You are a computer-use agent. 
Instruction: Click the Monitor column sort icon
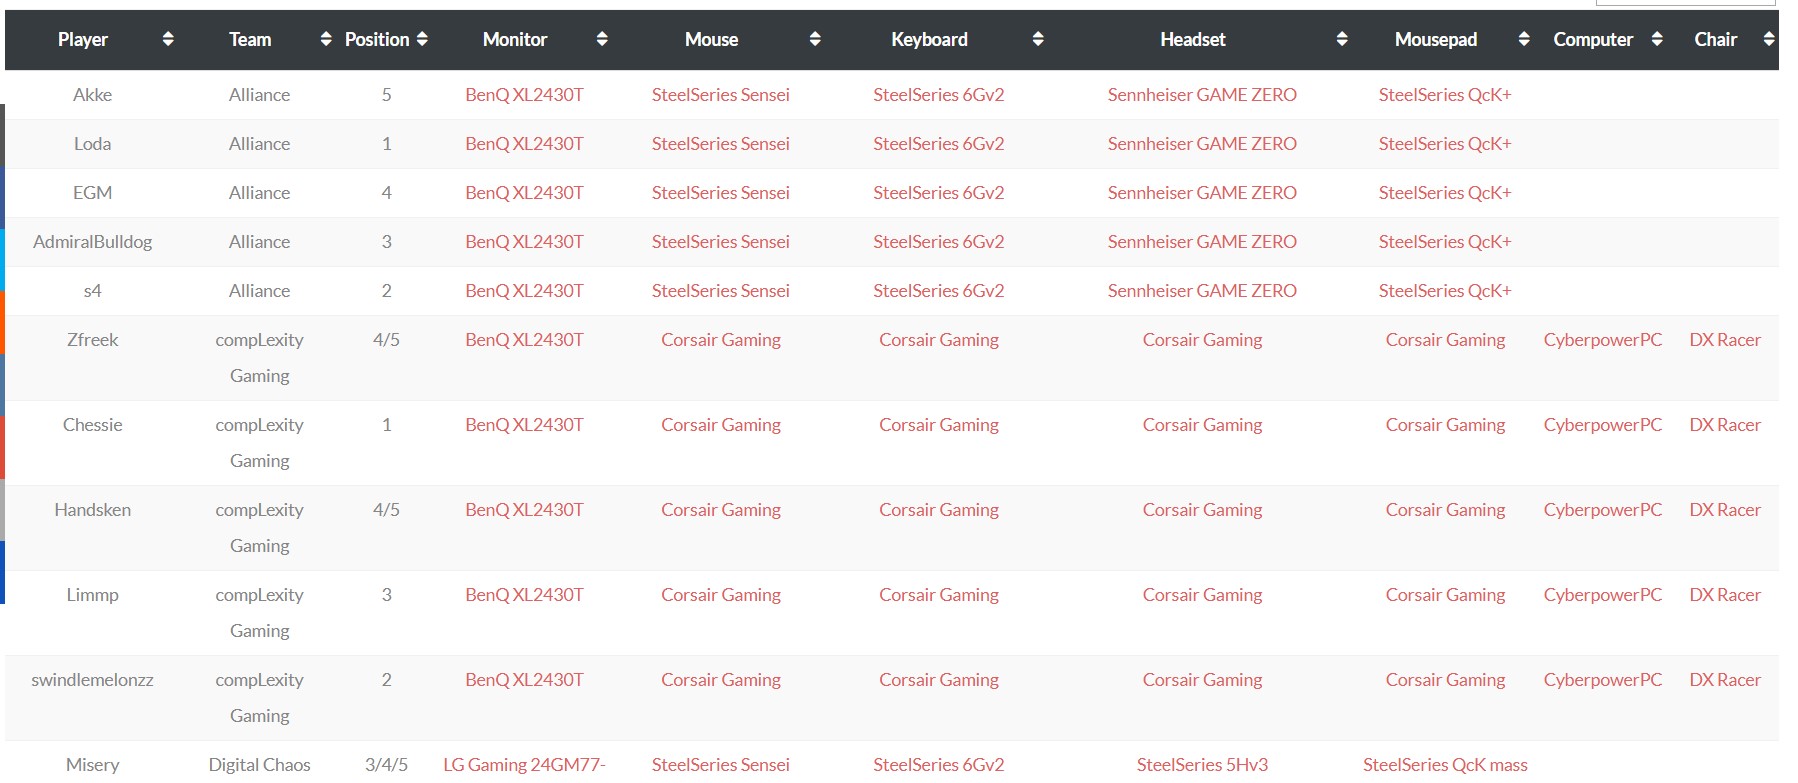(x=602, y=39)
